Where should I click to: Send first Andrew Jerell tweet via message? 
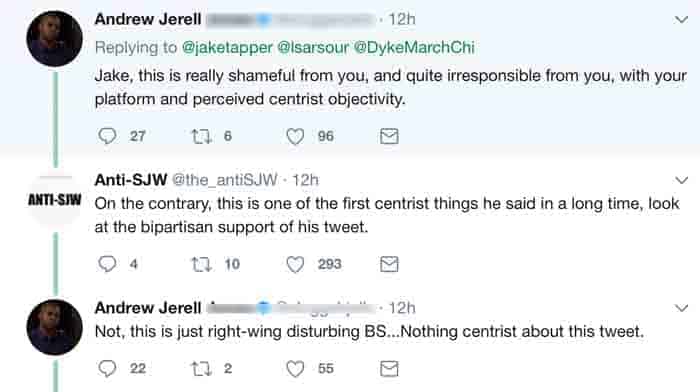coord(389,136)
